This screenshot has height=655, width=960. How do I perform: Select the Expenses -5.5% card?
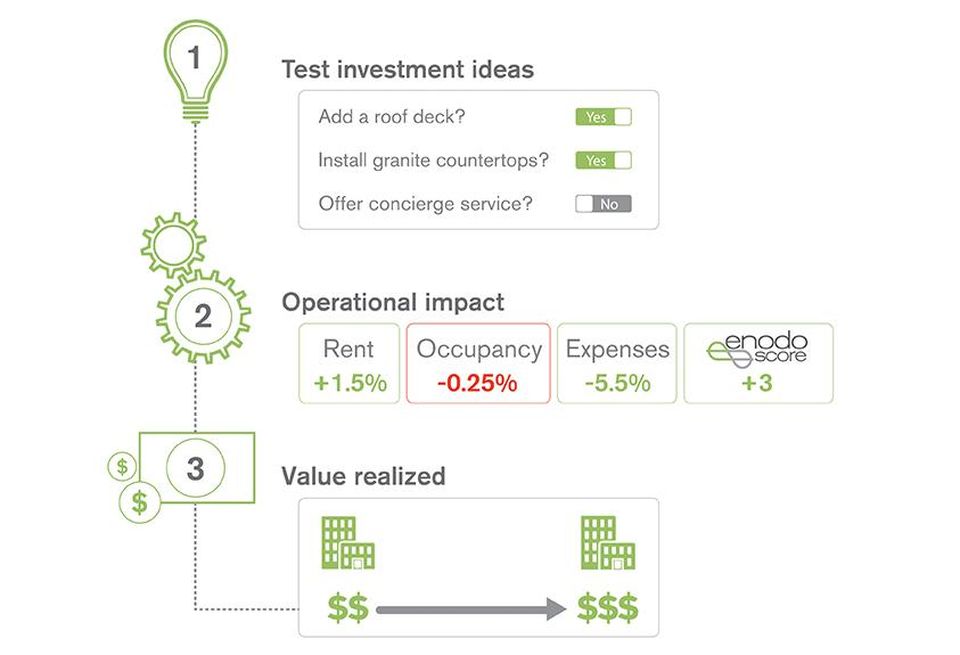[617, 364]
